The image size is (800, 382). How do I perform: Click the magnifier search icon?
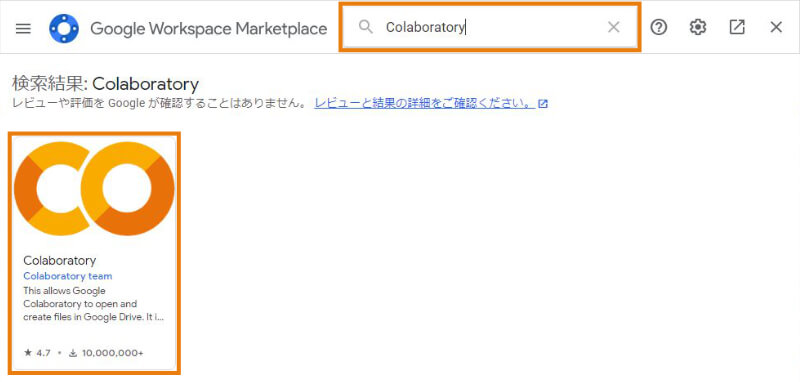tap(365, 27)
